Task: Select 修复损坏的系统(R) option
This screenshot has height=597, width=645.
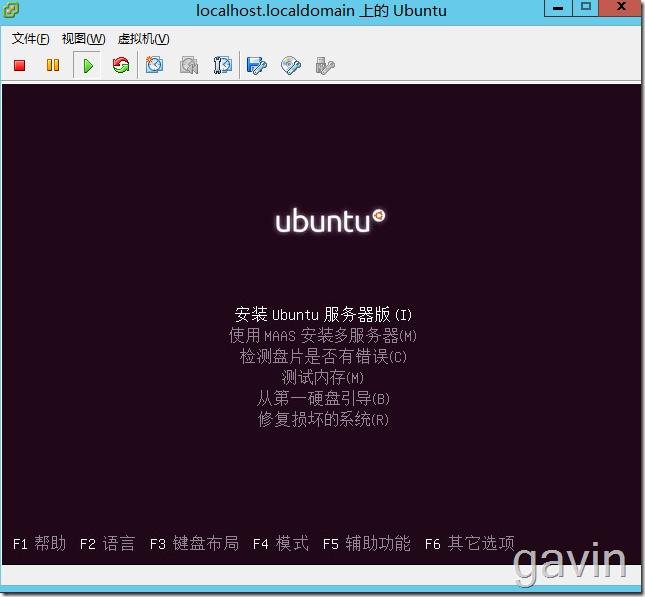Action: [323, 420]
